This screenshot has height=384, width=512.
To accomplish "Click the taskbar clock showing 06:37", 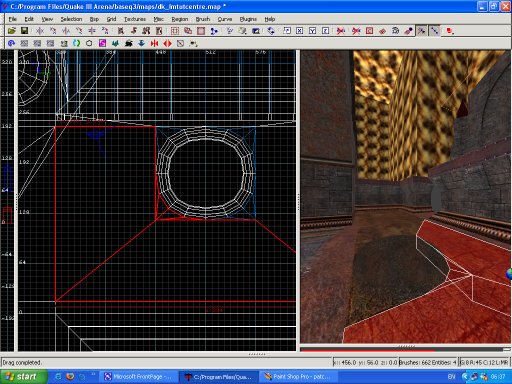I will (x=498, y=377).
